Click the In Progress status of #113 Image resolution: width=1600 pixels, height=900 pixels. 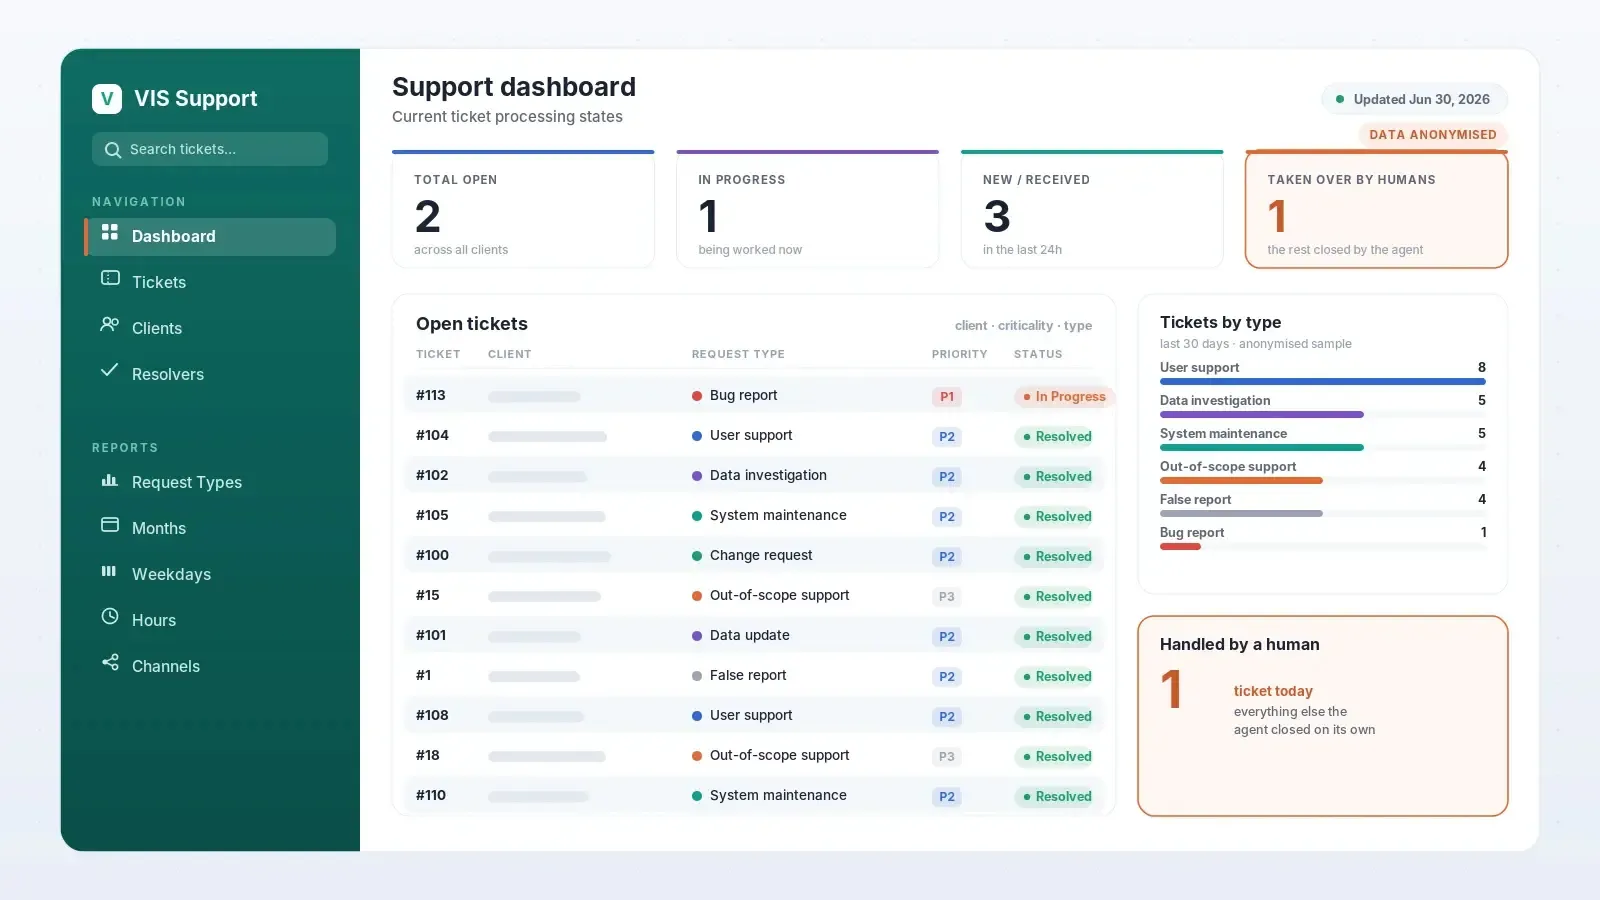[1064, 397]
